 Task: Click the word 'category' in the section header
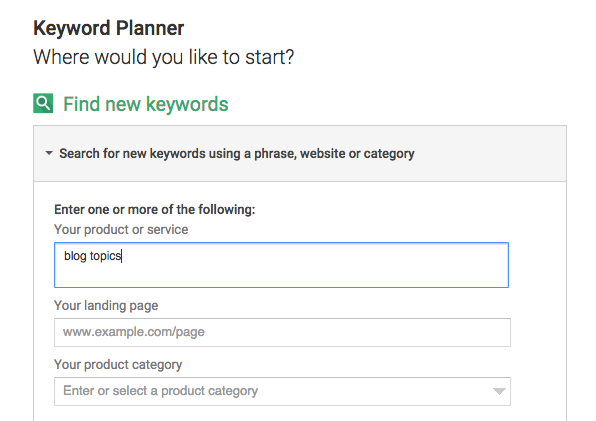click(x=389, y=154)
